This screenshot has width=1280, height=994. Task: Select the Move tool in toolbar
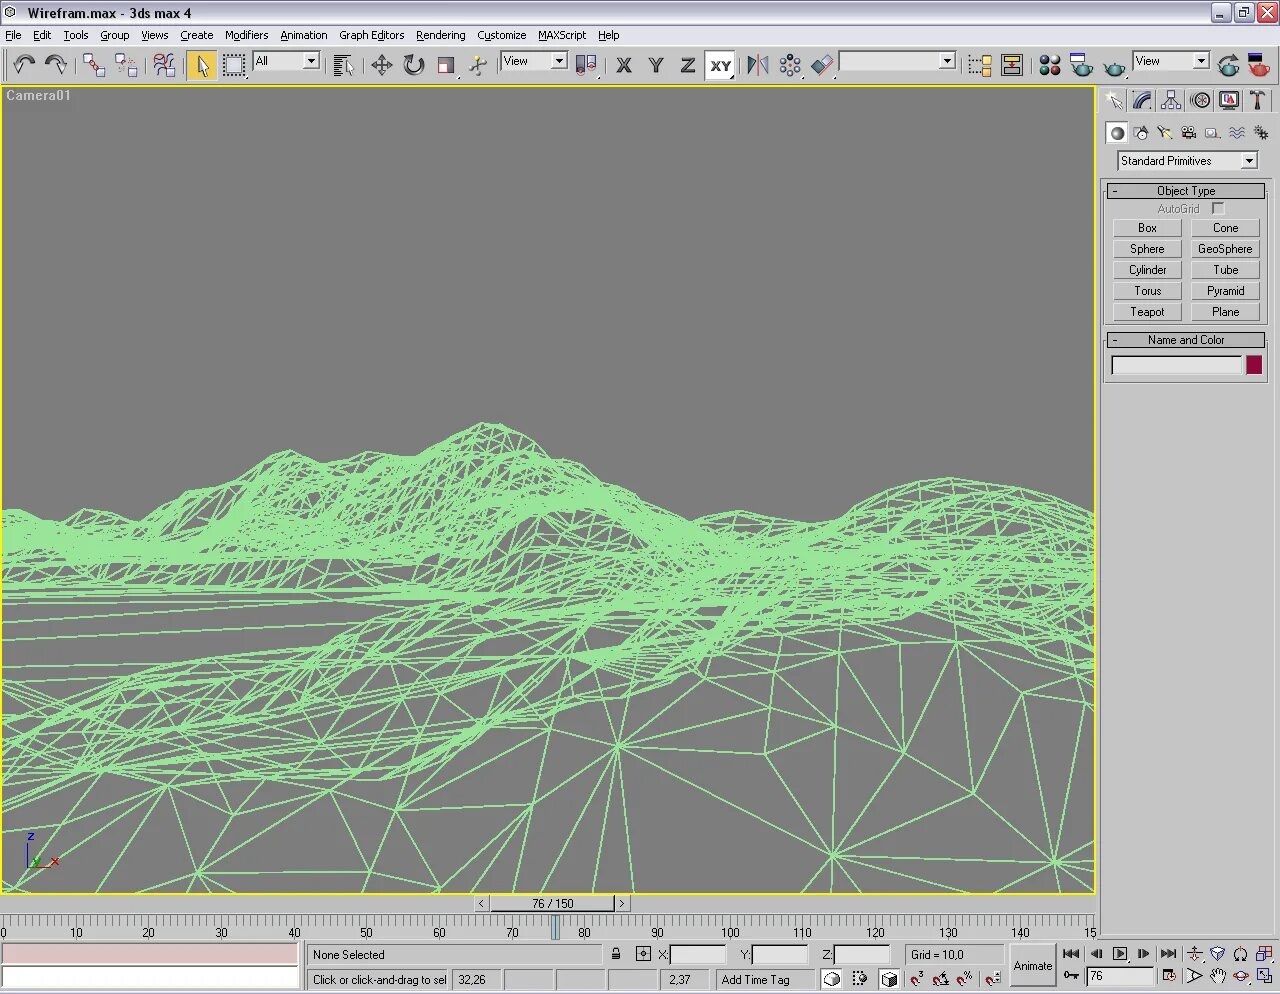[381, 65]
